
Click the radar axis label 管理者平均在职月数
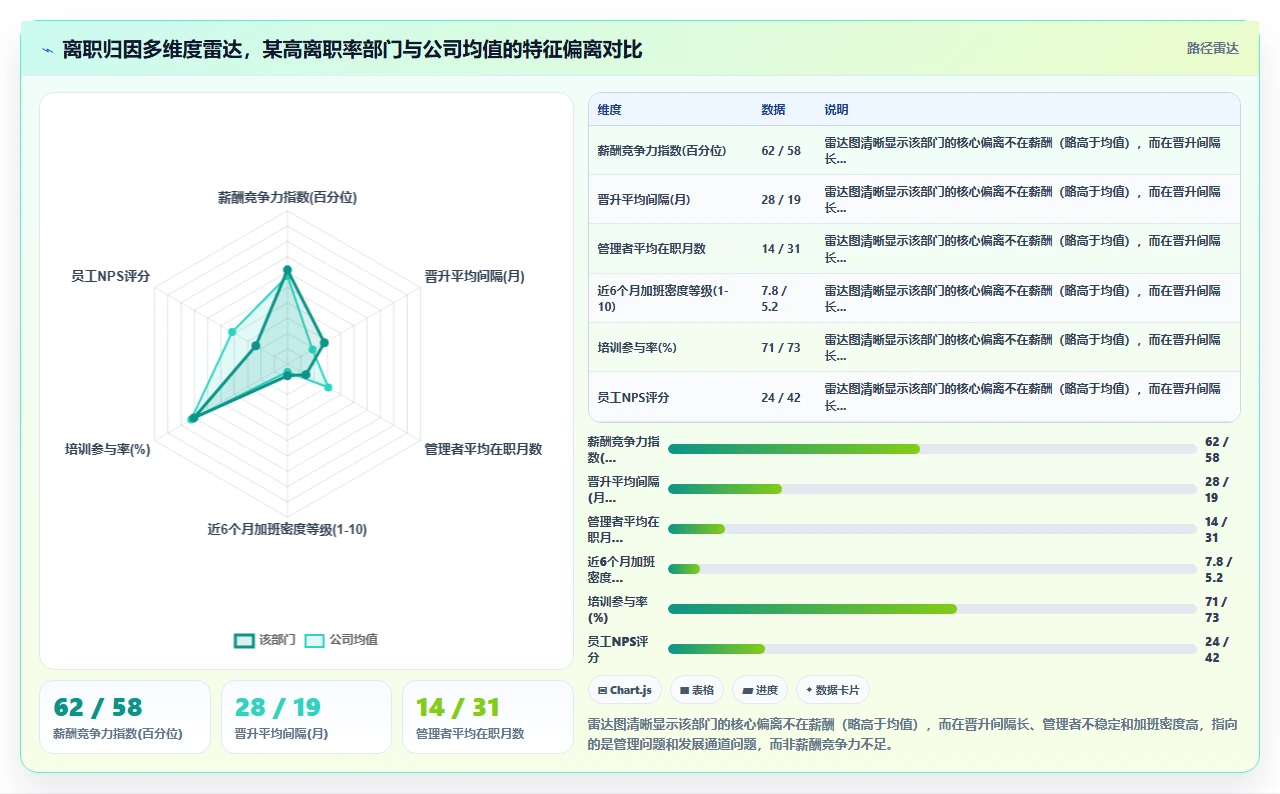click(x=483, y=450)
